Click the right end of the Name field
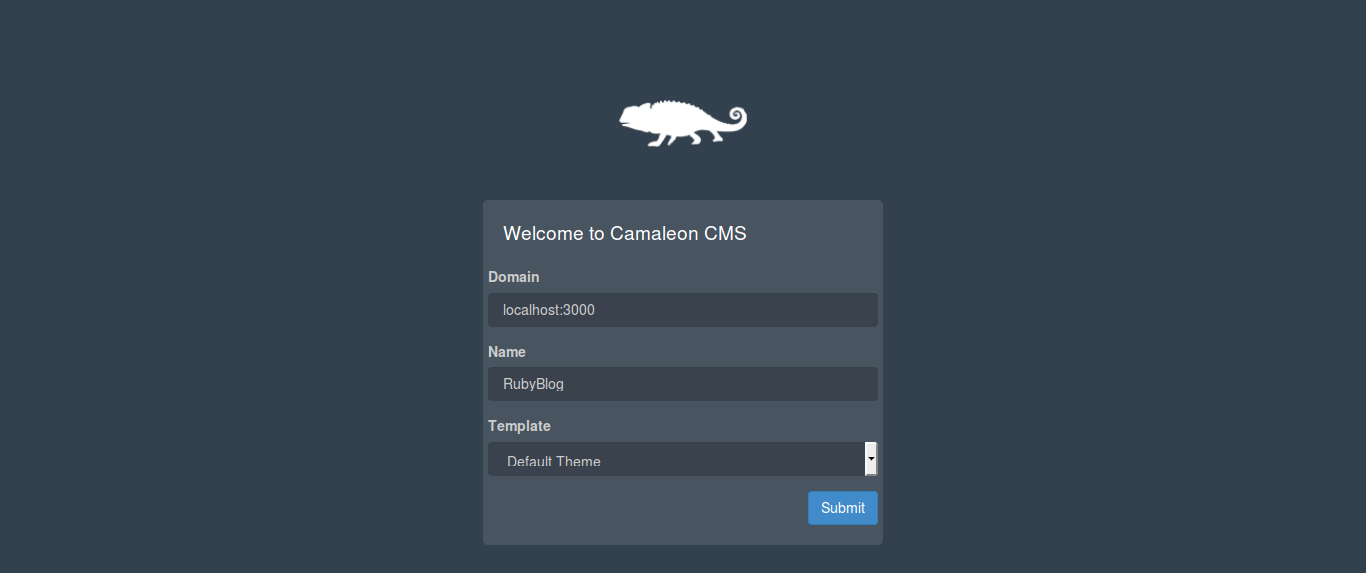 pyautogui.click(x=858, y=384)
